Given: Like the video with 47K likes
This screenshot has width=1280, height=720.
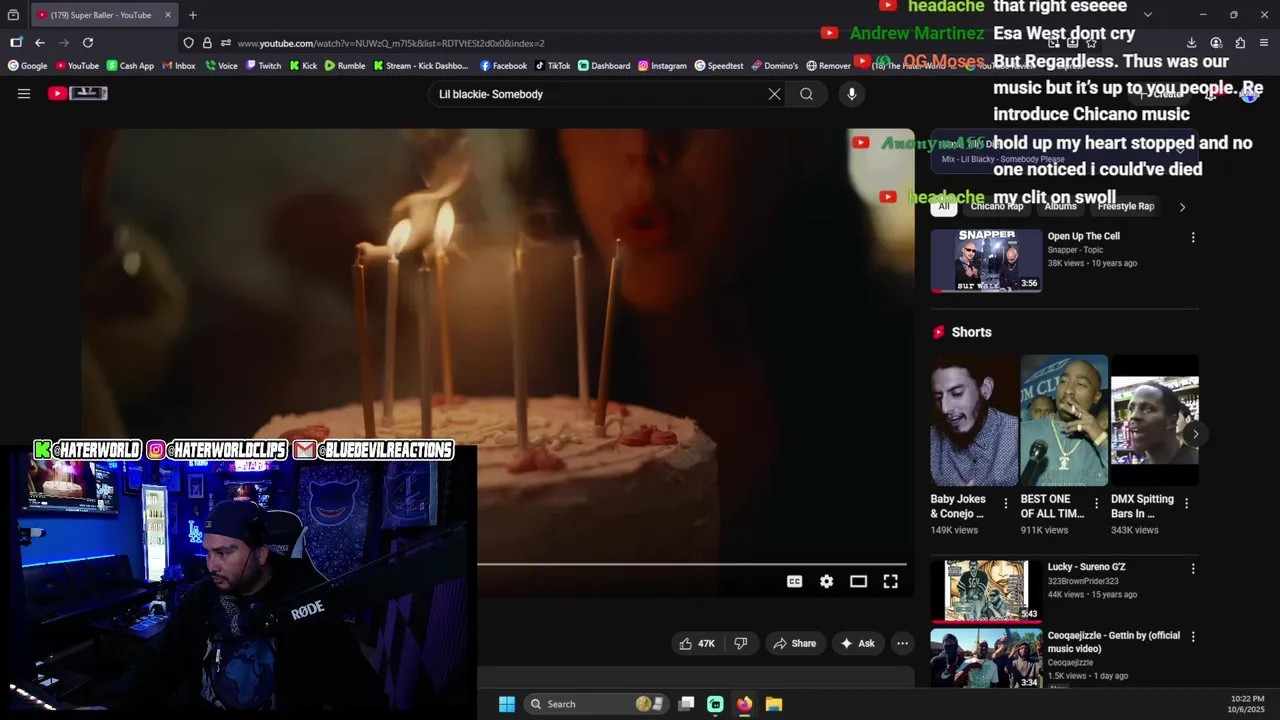Looking at the screenshot, I should point(697,643).
